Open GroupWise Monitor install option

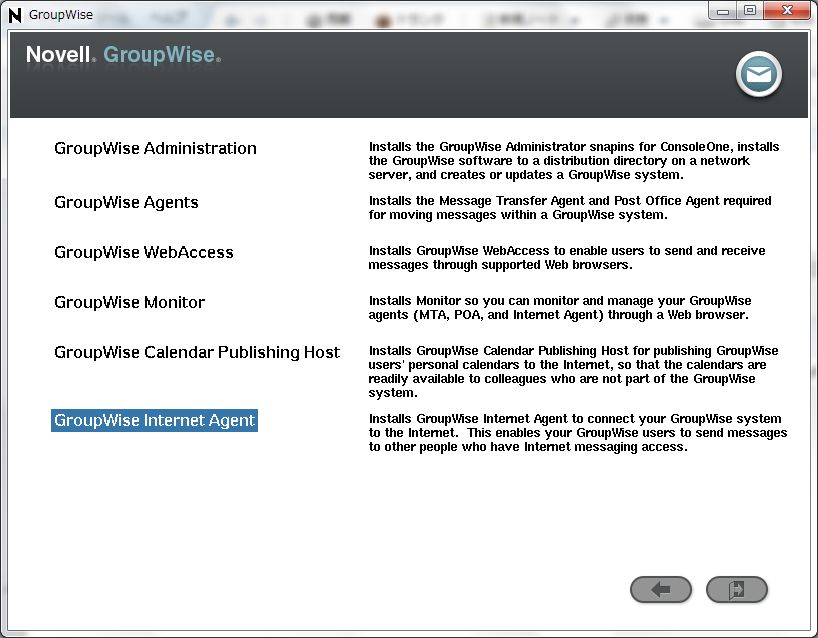(129, 303)
